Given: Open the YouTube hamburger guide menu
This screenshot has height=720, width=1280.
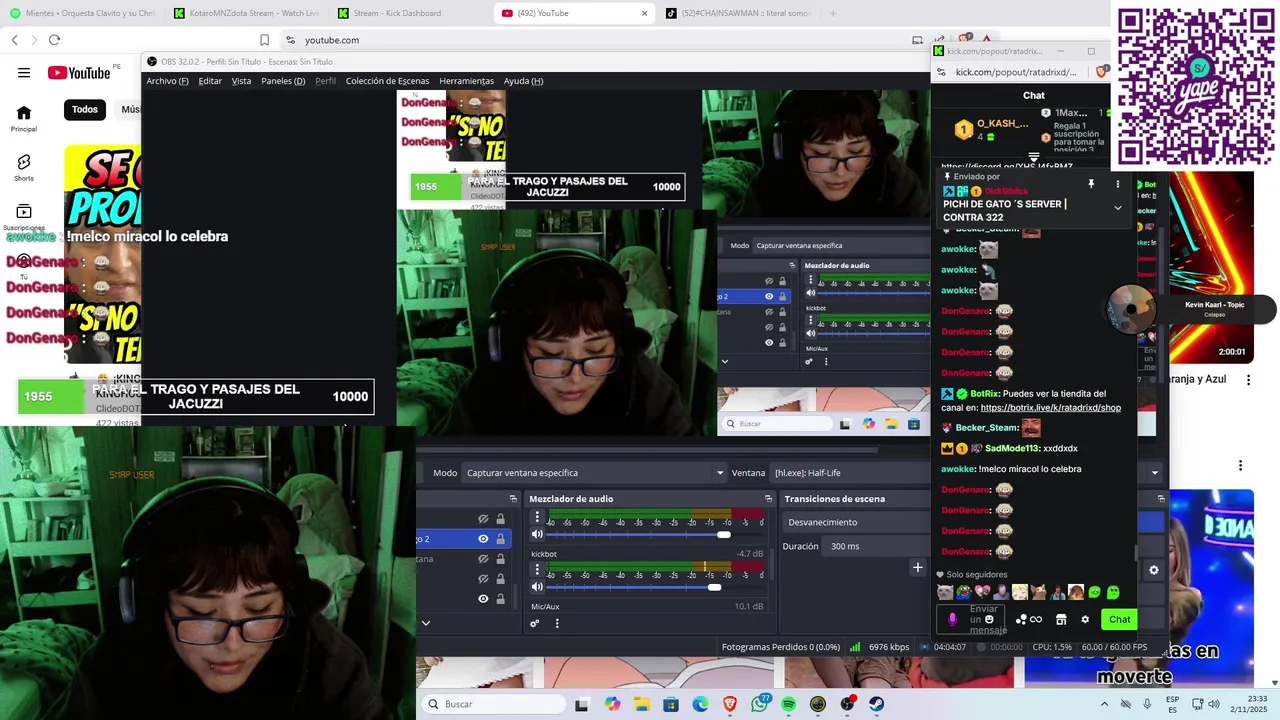Looking at the screenshot, I should (24, 72).
